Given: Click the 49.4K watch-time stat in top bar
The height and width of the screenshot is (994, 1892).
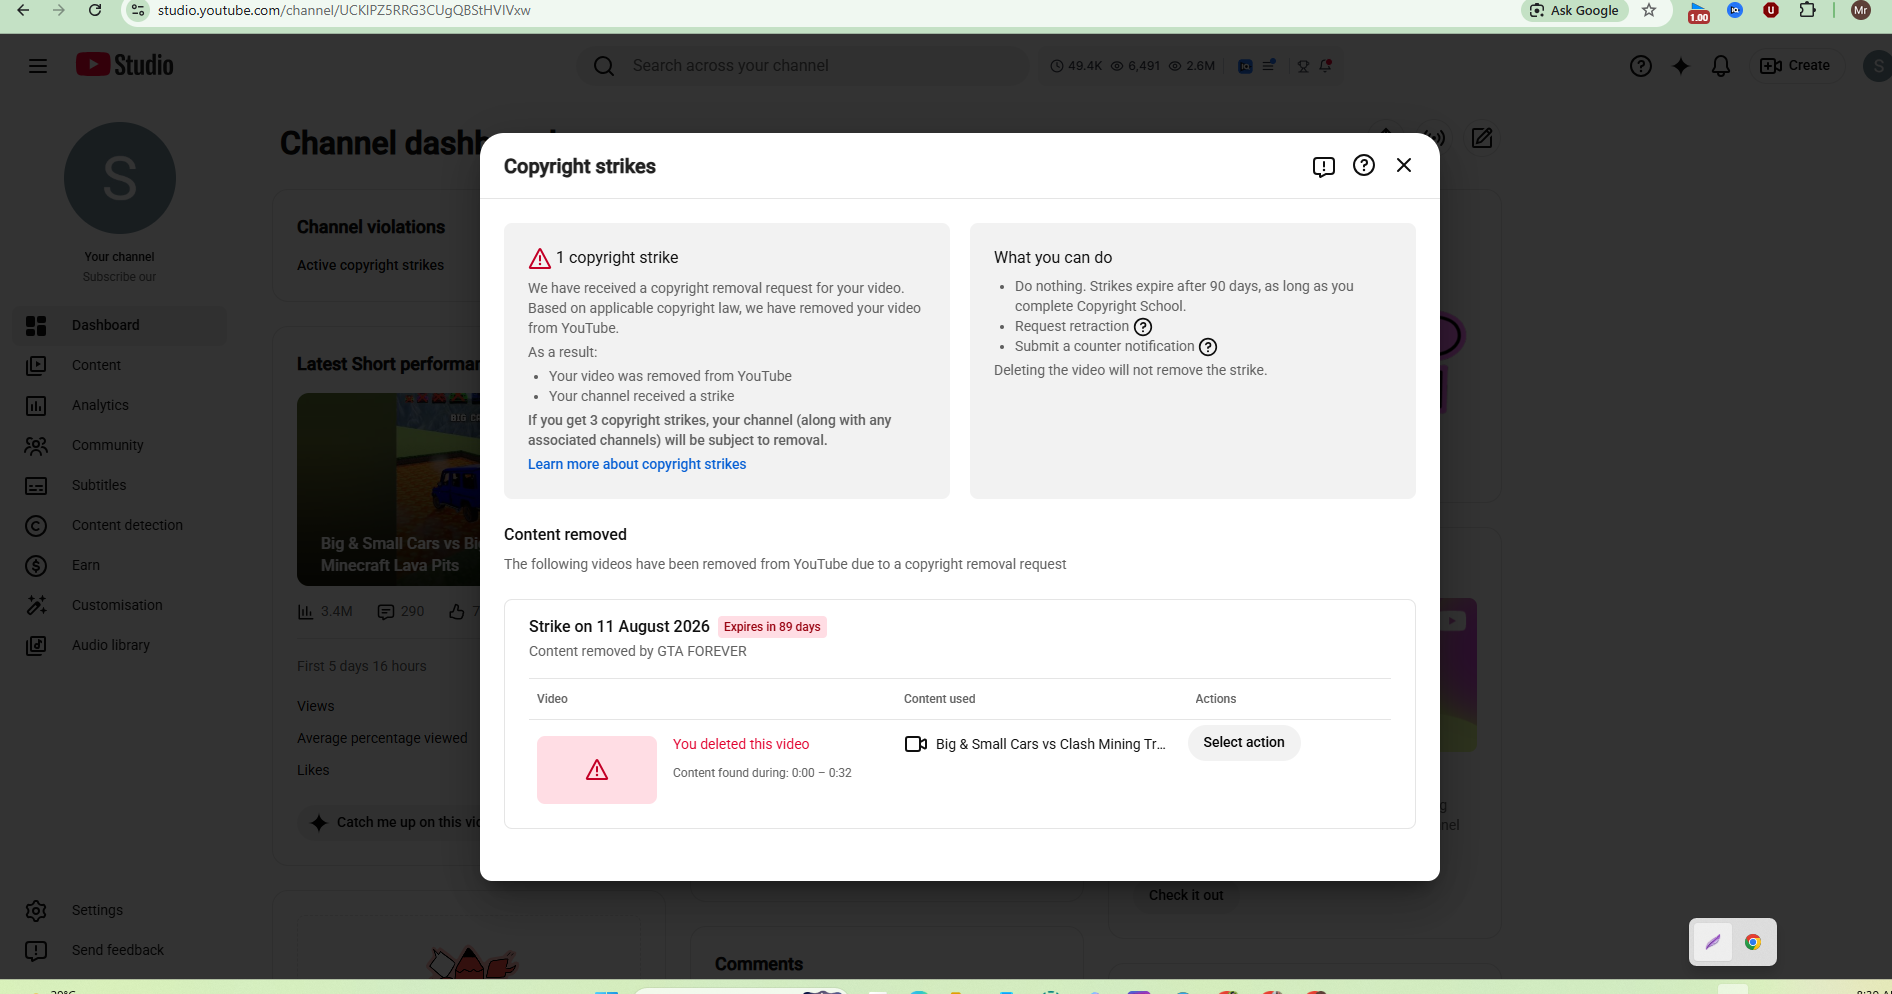Looking at the screenshot, I should click(1076, 66).
